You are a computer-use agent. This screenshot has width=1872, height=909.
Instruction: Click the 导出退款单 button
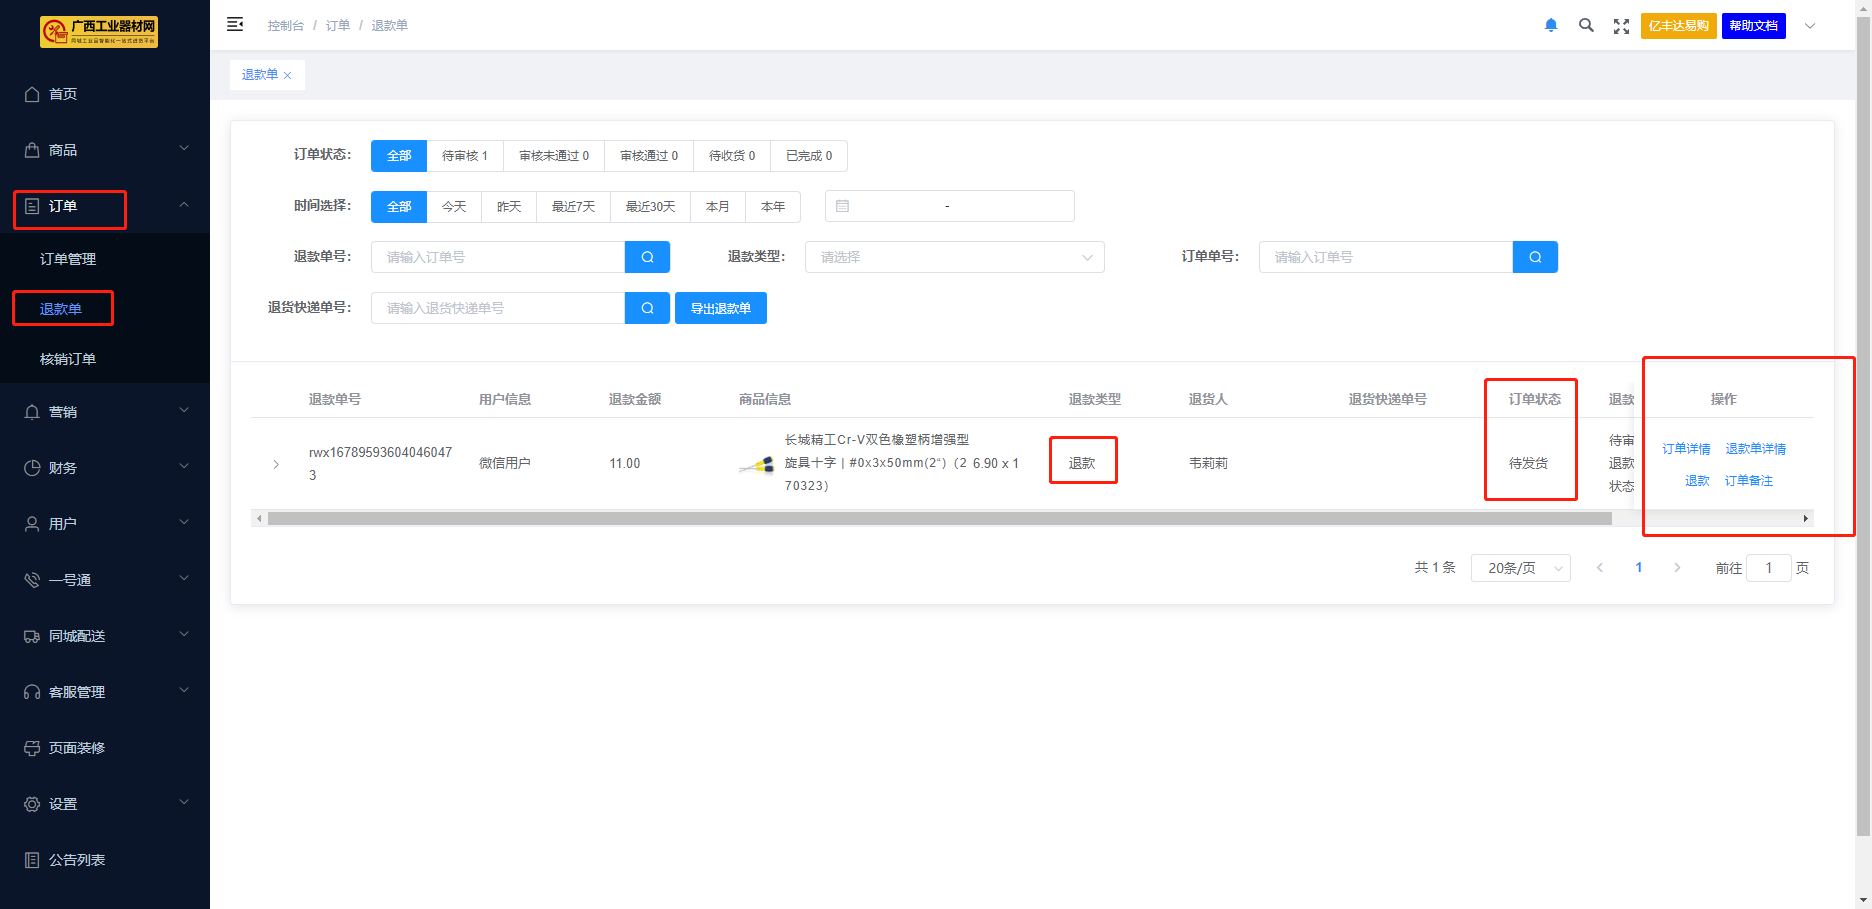point(720,308)
